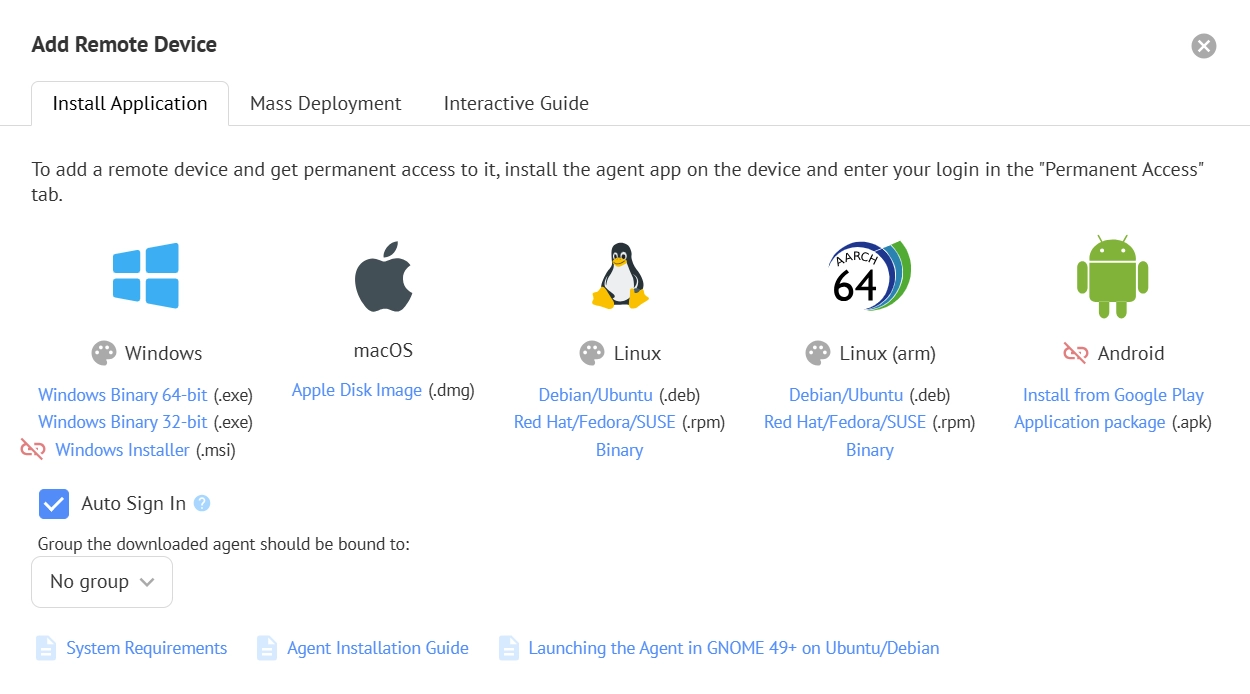
Task: Click Install from Google Play link
Action: pyautogui.click(x=1113, y=395)
